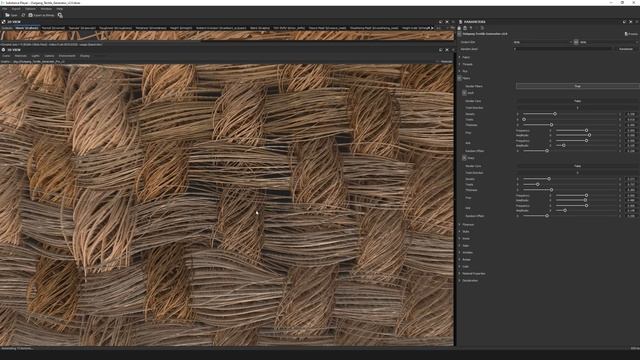Screen dimensions: 640x360
Task: Open the 3D View Environment menu
Action: click(x=67, y=56)
